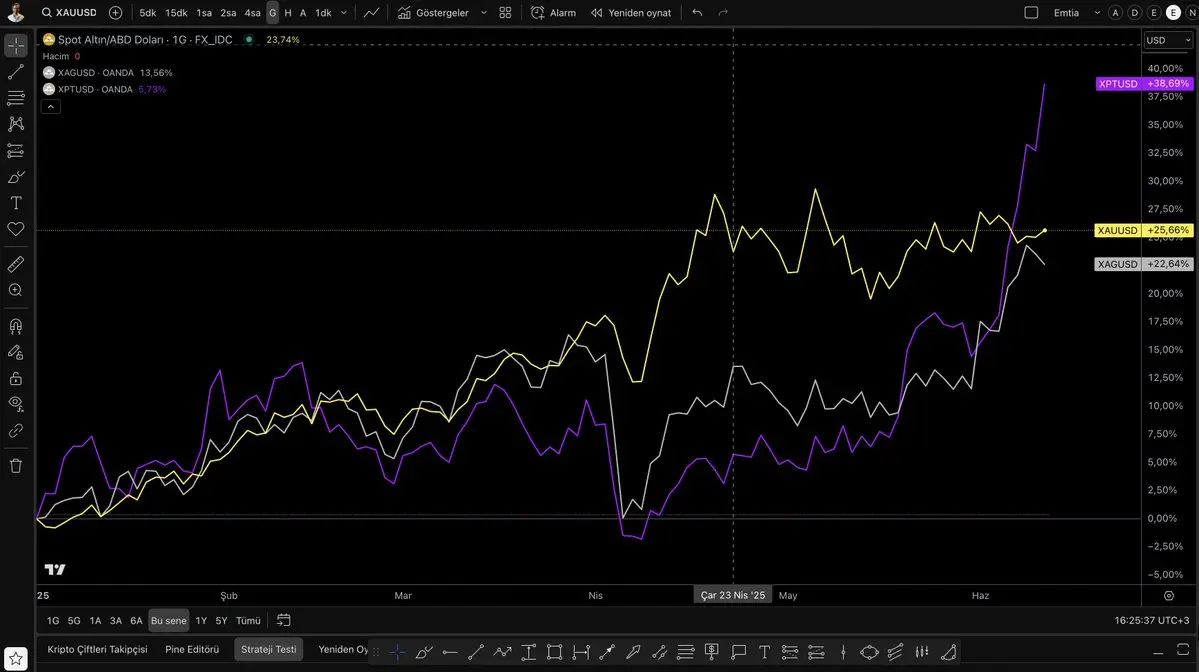The width and height of the screenshot is (1199, 672).
Task: Open indicator templates grid icon
Action: point(505,13)
